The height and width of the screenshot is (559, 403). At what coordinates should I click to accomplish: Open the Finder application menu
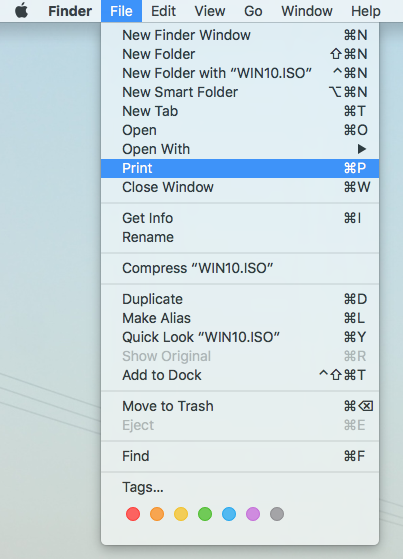coord(70,11)
